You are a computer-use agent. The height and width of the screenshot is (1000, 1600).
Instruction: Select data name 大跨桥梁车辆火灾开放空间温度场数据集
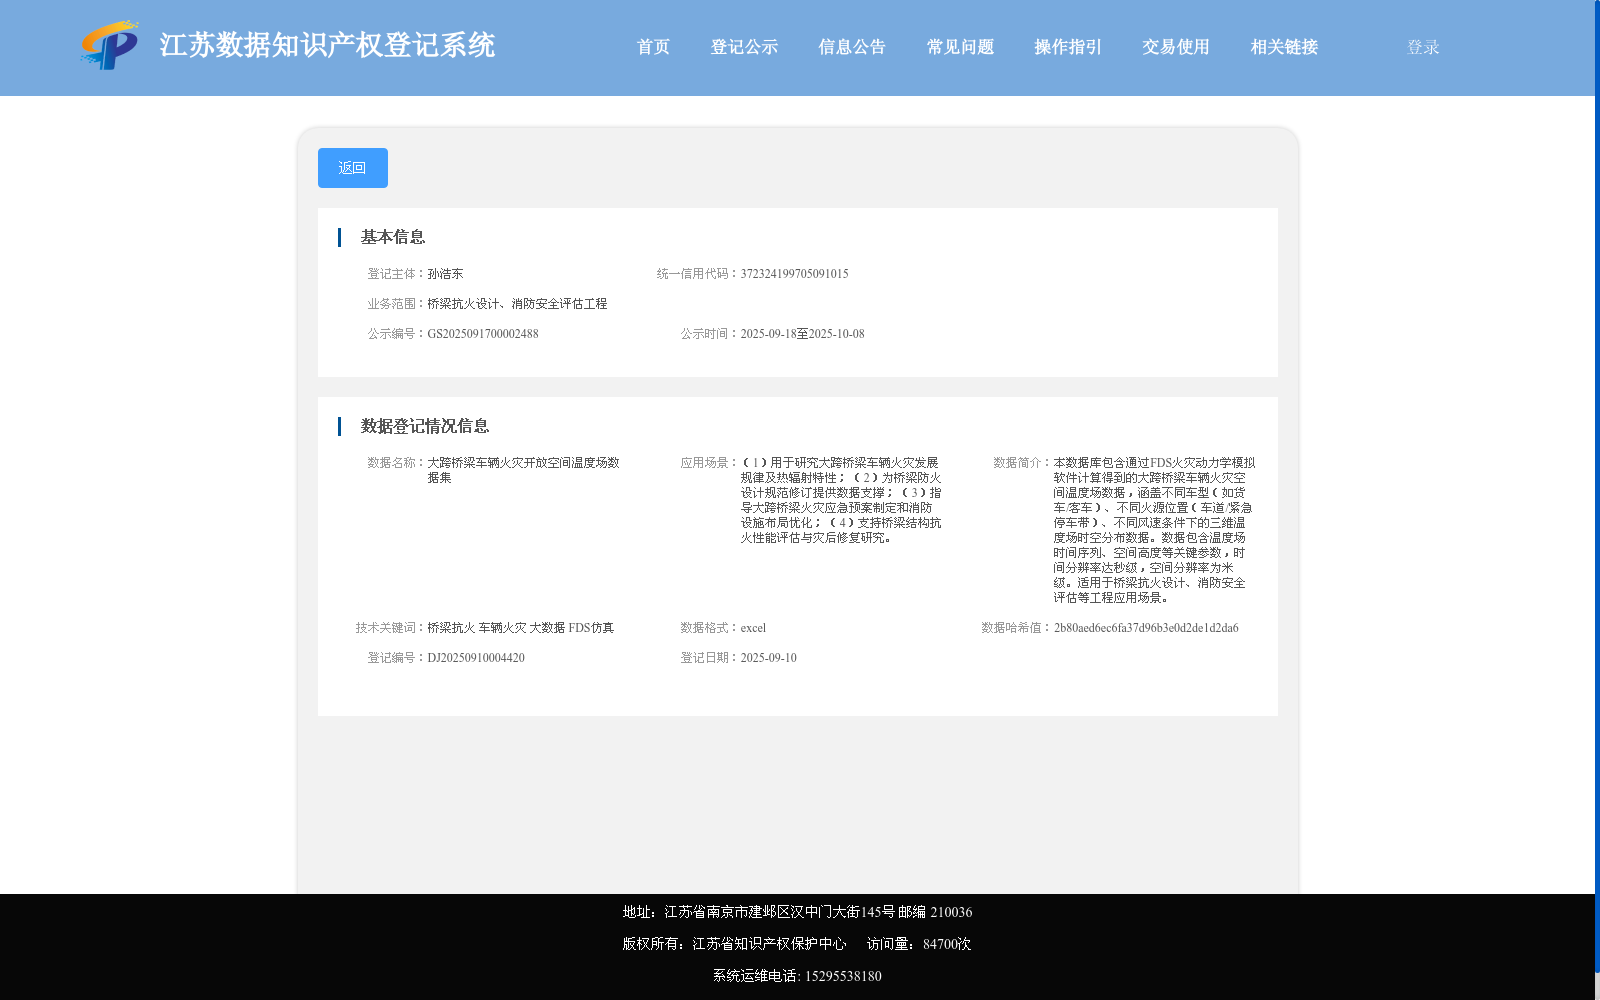[x=523, y=470]
